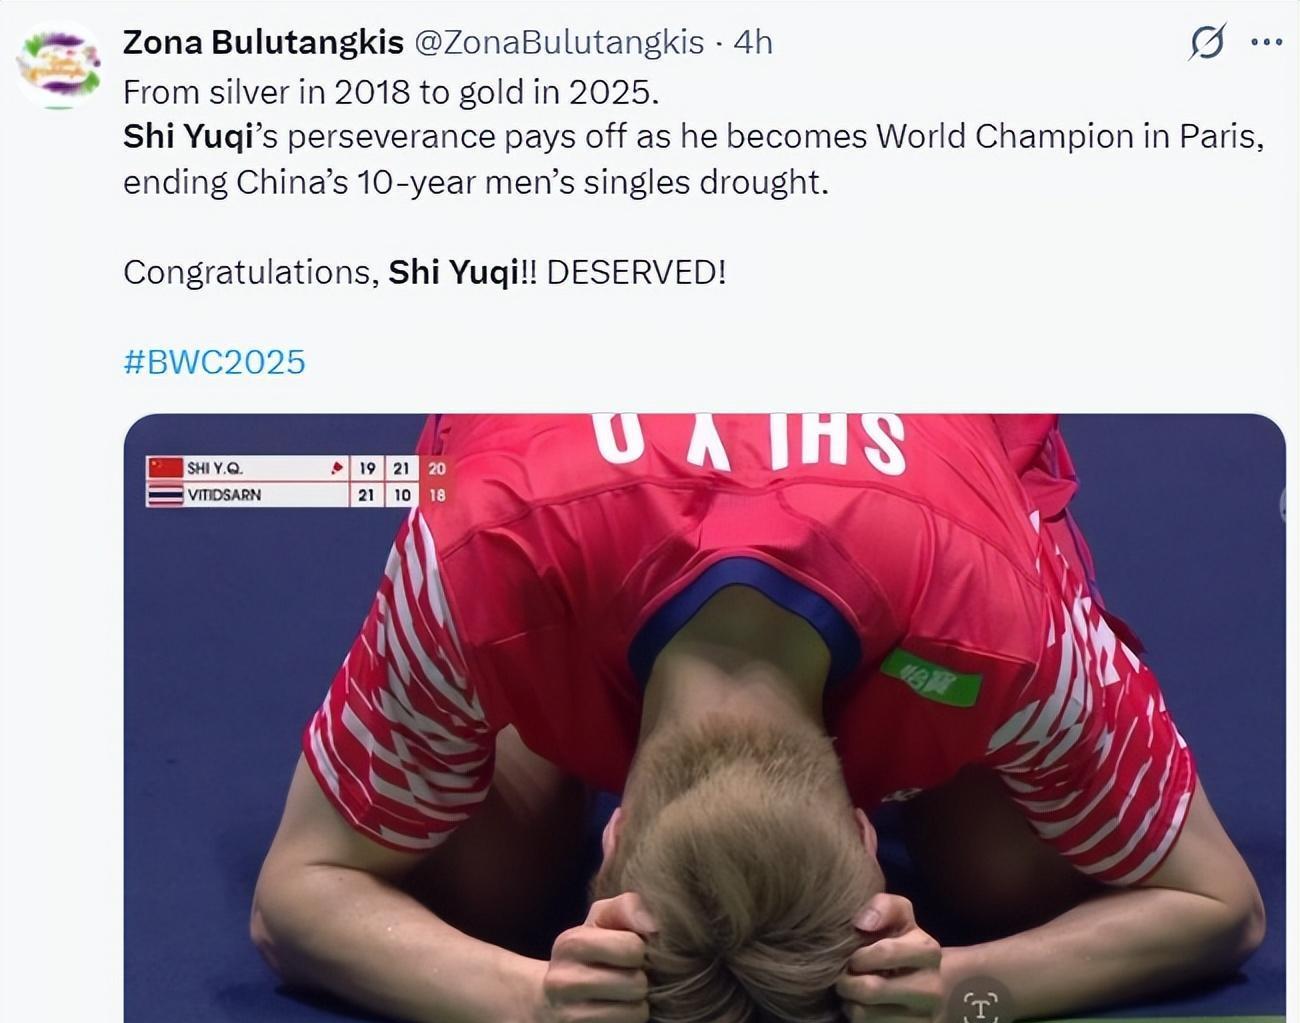Open the Zona Bulutangkis profile avatar
Screen dimensions: 1300x1023
click(x=59, y=65)
